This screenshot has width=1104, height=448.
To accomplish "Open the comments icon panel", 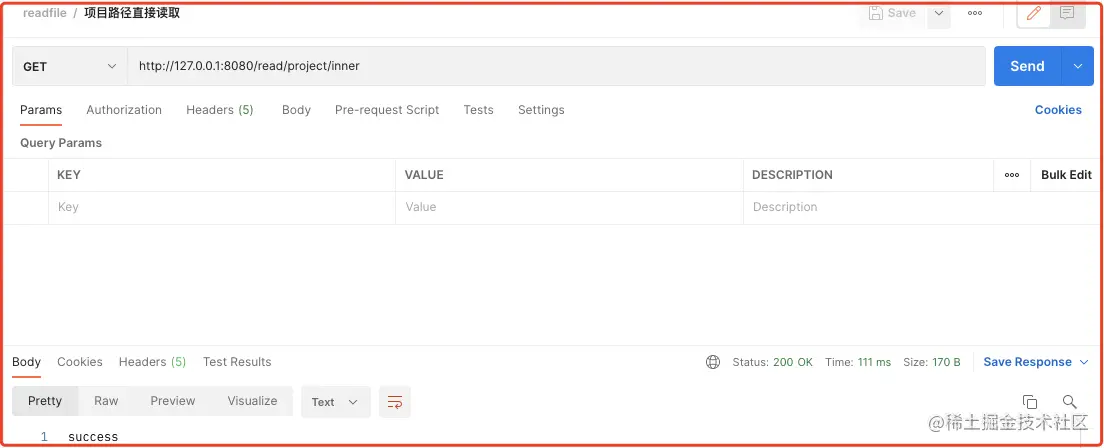I will point(1067,13).
